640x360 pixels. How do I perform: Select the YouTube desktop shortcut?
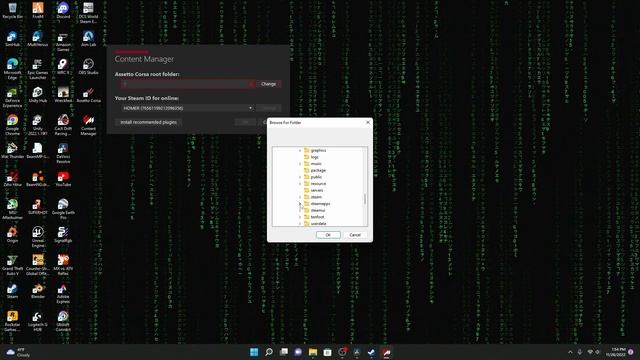coord(63,179)
